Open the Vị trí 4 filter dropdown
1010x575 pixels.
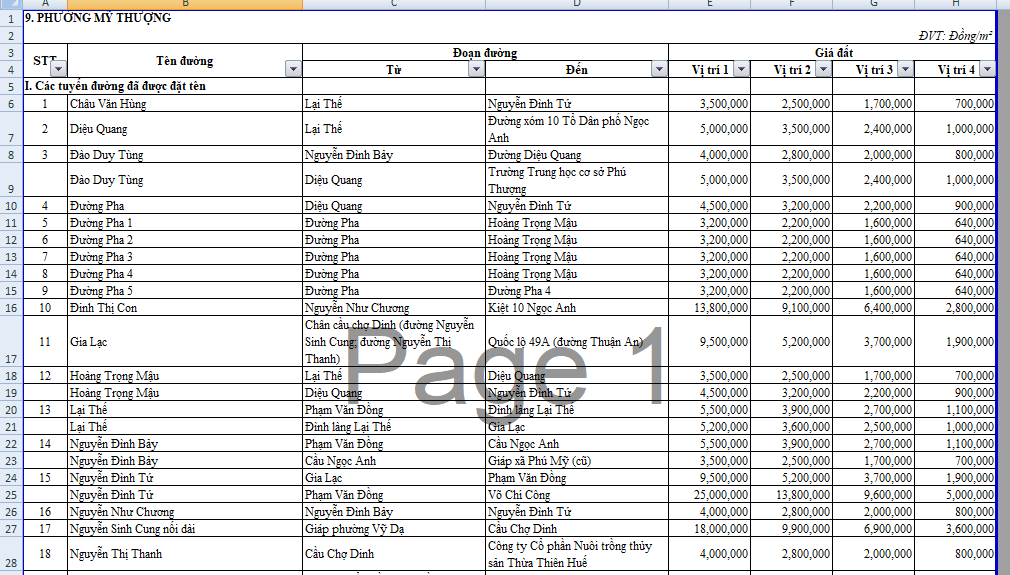987,69
